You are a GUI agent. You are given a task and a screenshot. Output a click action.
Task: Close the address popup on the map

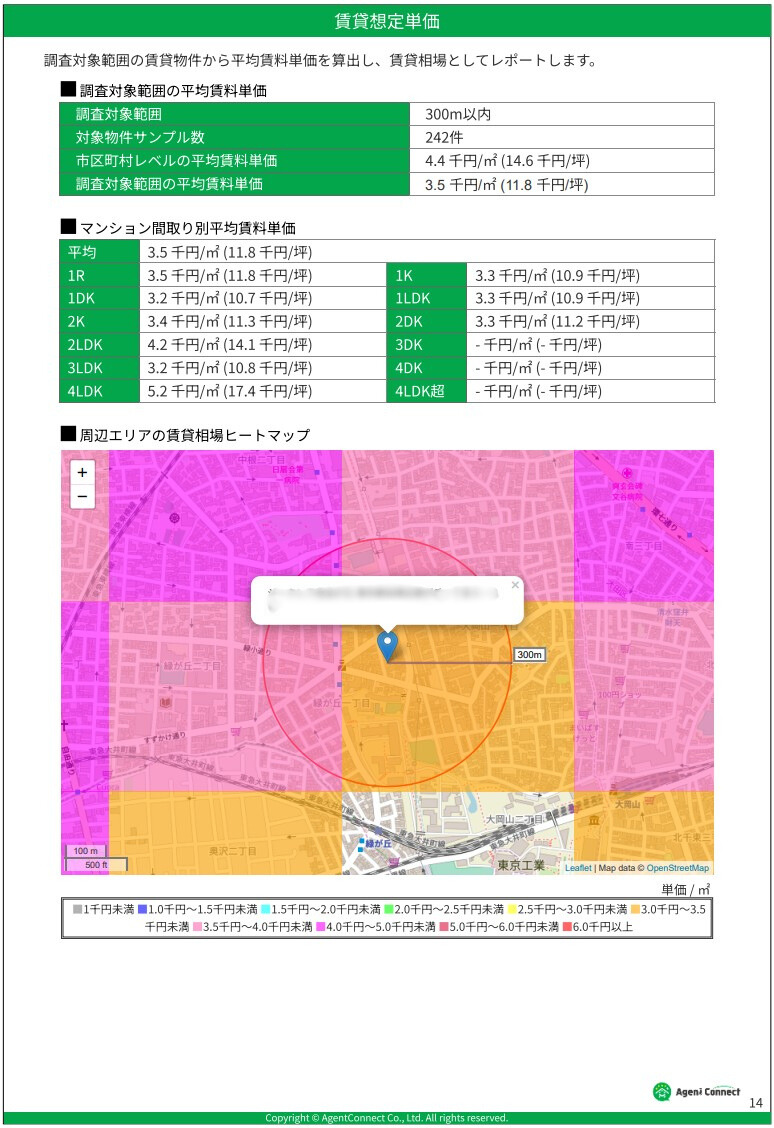coord(515,585)
